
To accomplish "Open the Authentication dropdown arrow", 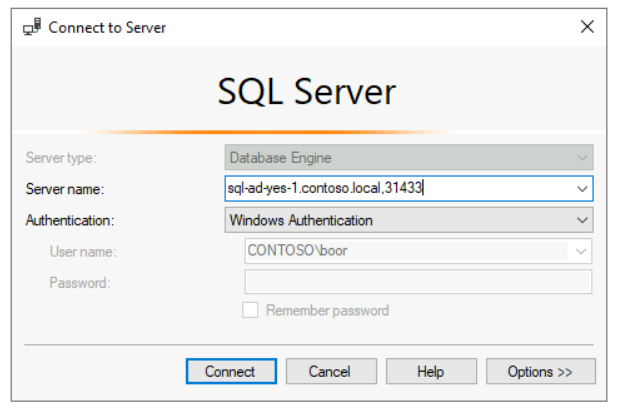I will (x=582, y=220).
